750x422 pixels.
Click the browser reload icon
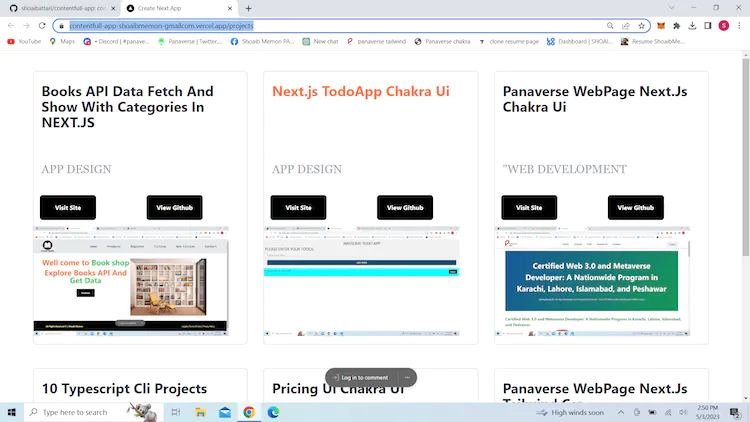[x=42, y=25]
